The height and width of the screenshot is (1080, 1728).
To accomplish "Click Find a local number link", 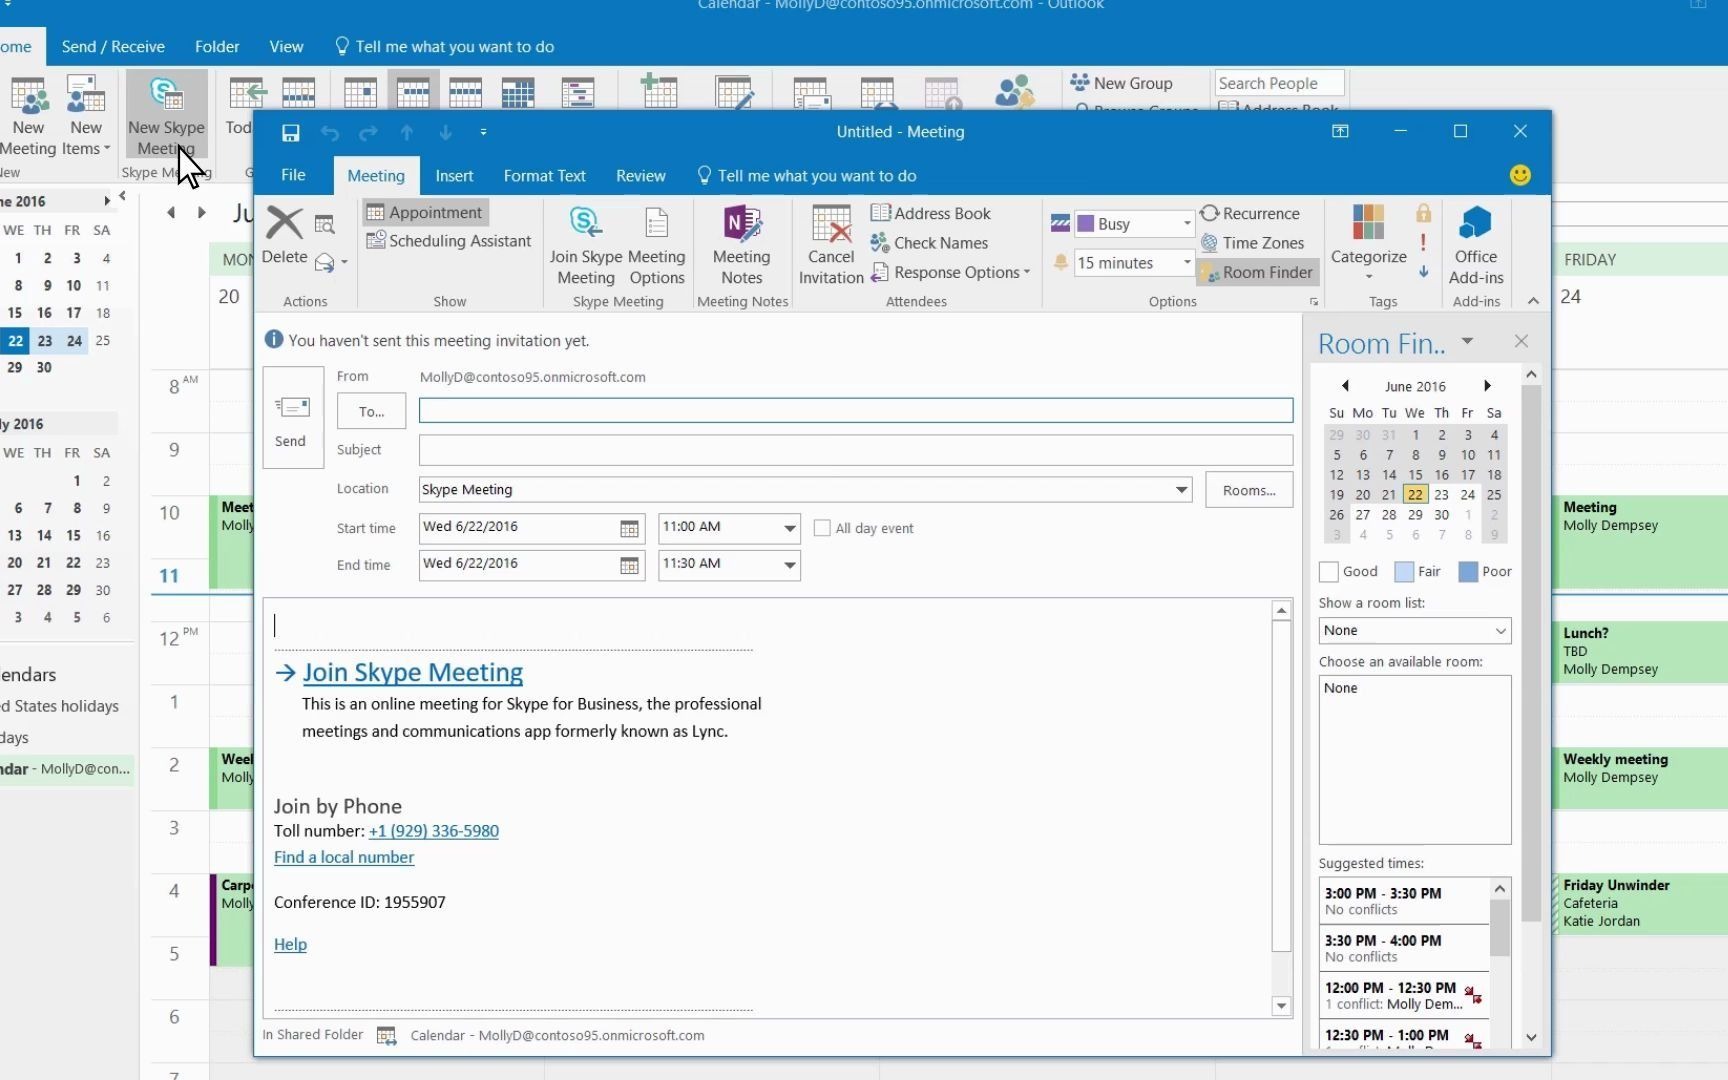I will [x=344, y=857].
